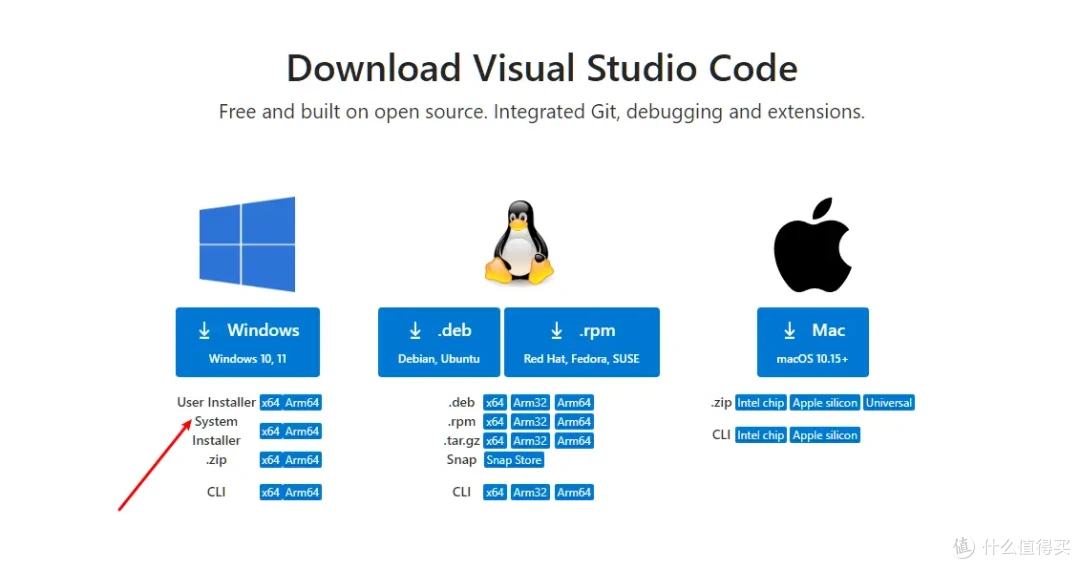1080x569 pixels.
Task: Select Mac .zip Universal build
Action: [x=889, y=402]
